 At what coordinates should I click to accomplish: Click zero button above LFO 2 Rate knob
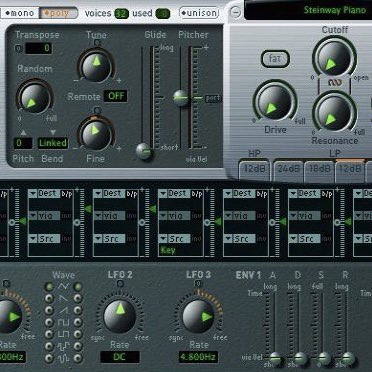click(120, 284)
